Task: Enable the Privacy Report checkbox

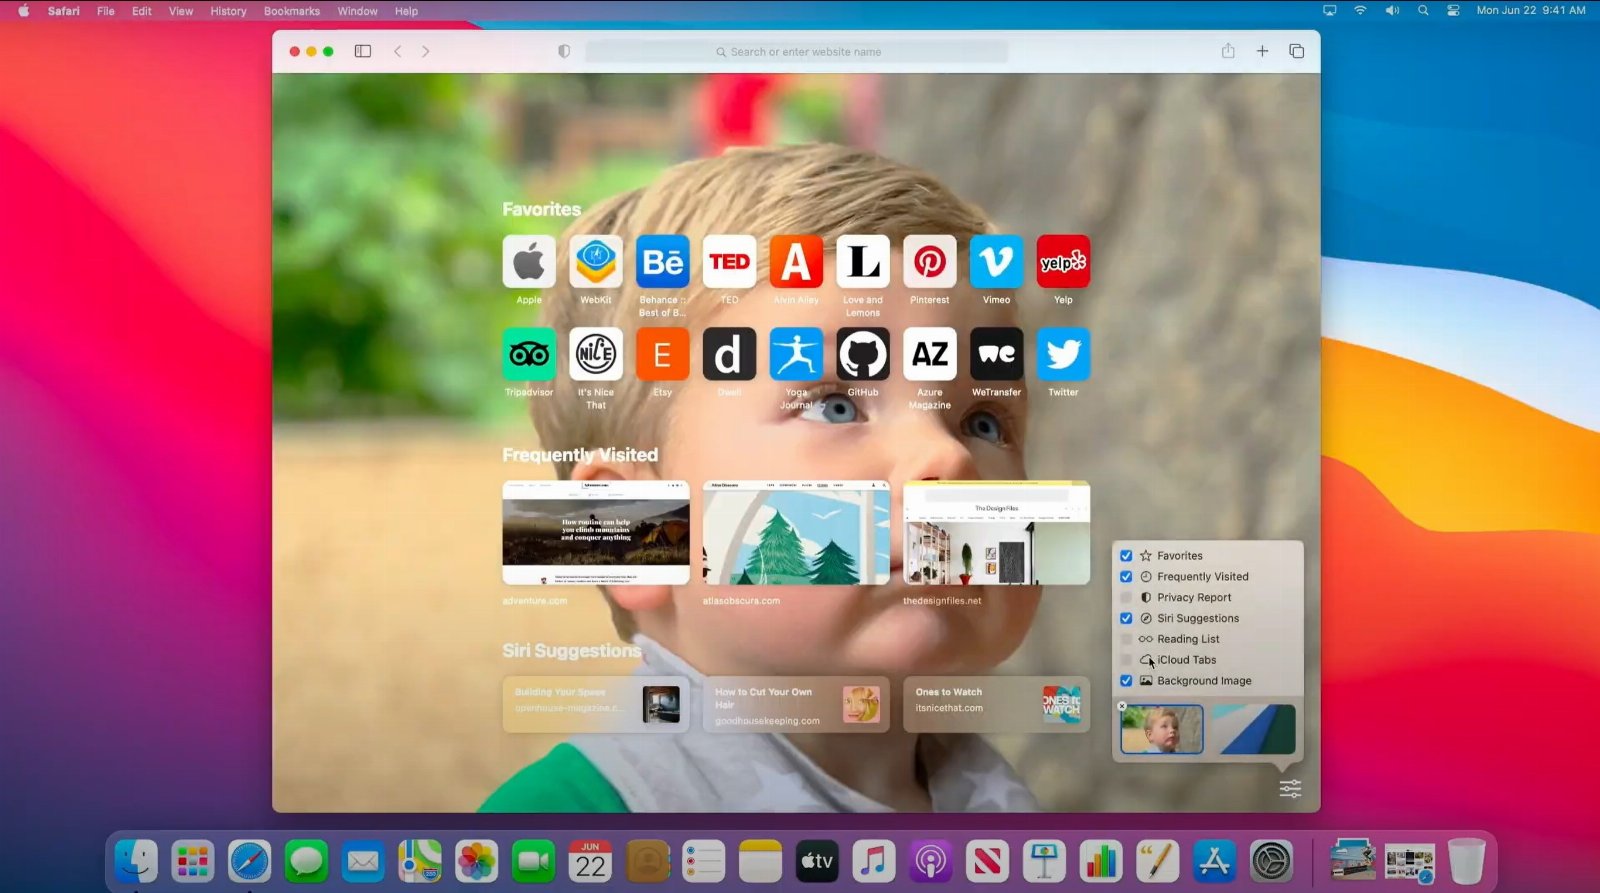Action: tap(1126, 598)
